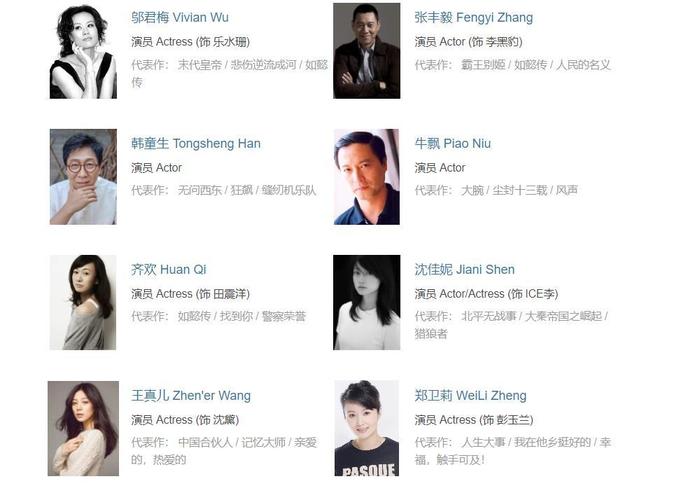
Task: Select Zhen'er Wang's portrait photo
Action: coord(83,429)
